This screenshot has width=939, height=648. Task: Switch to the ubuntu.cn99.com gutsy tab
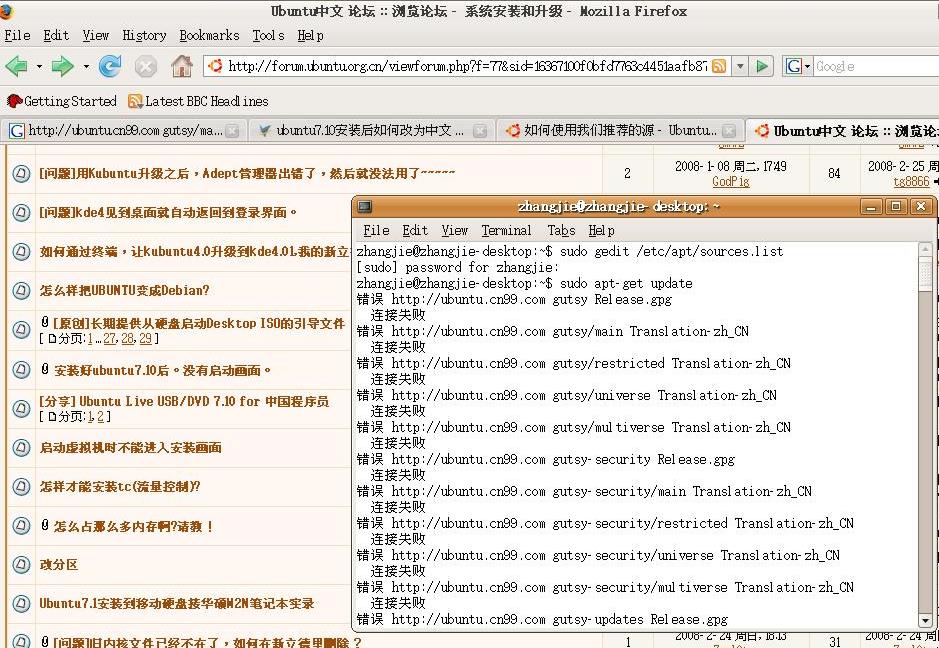122,131
